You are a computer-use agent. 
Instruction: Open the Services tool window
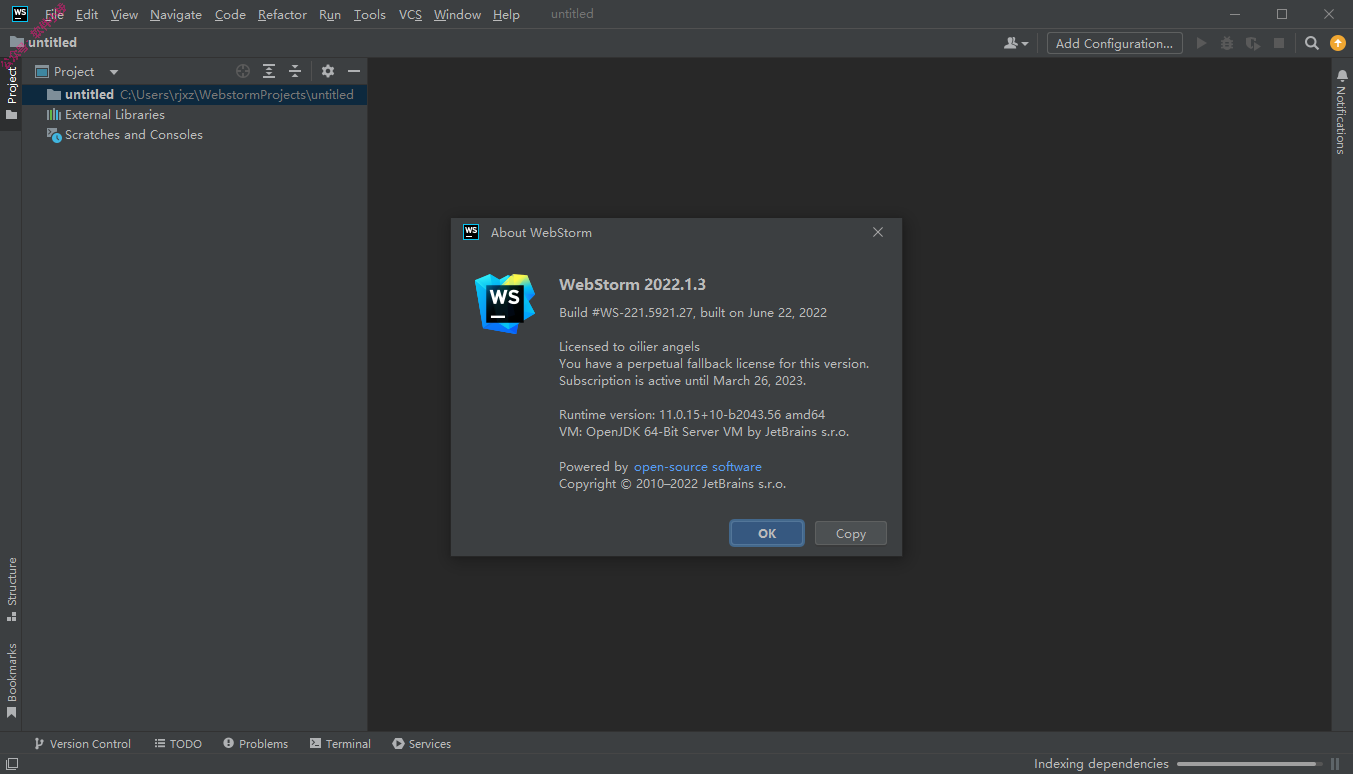click(x=421, y=744)
